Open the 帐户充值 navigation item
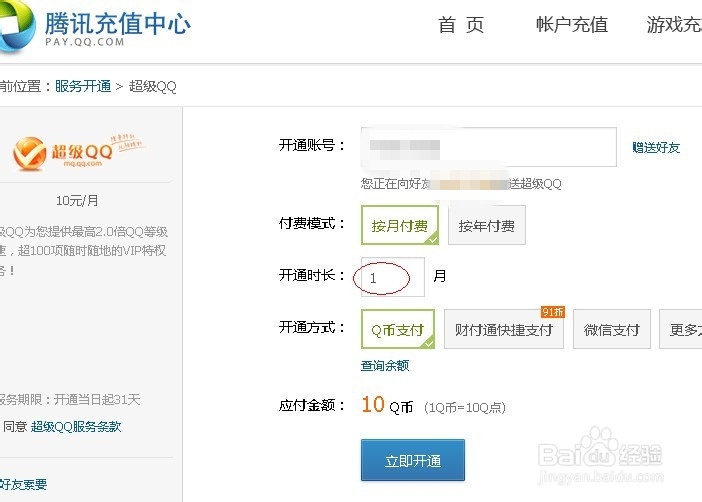 [x=572, y=25]
